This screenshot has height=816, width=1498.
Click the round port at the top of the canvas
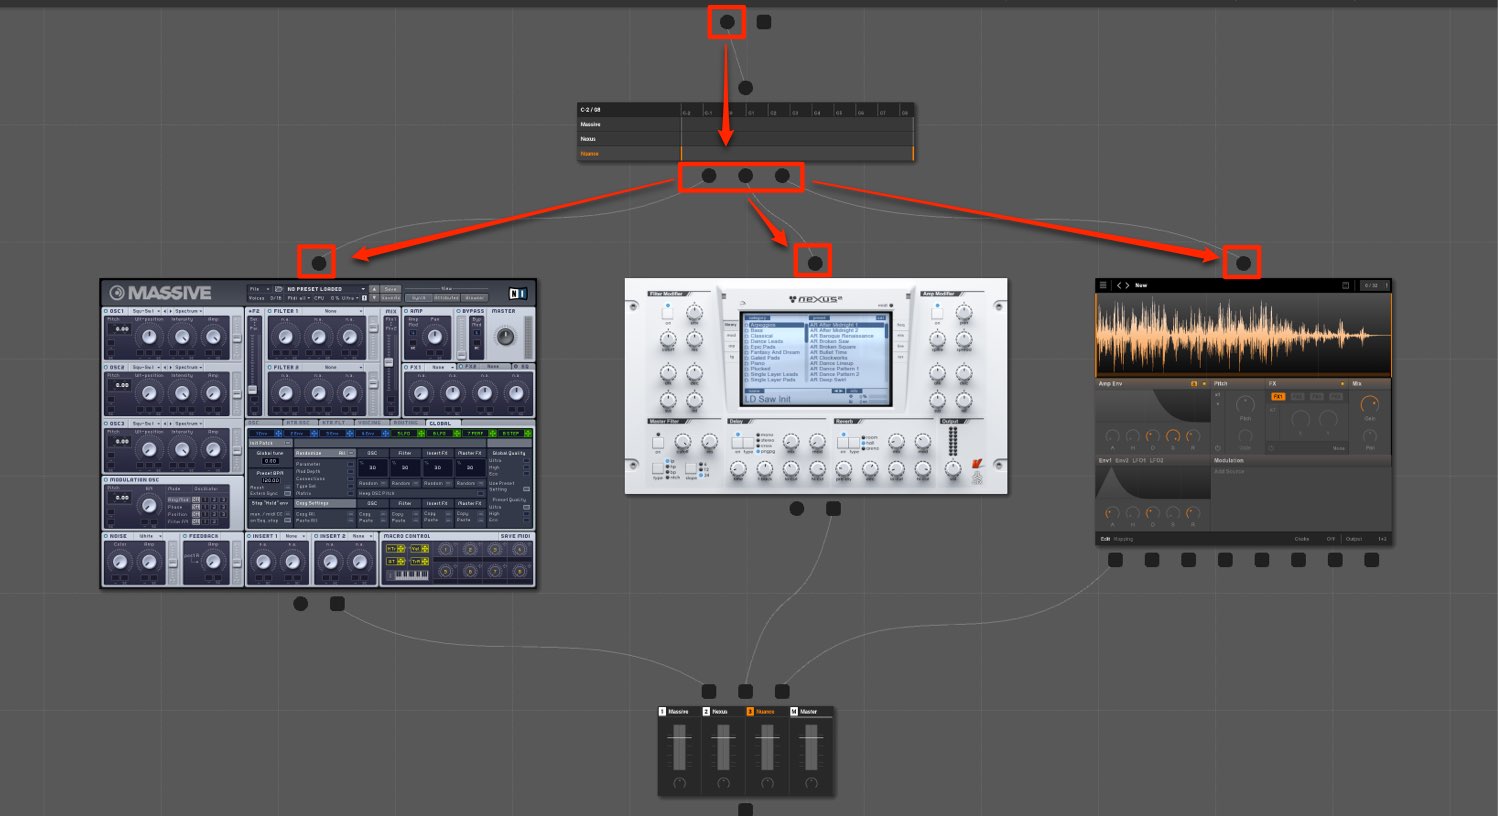727,21
